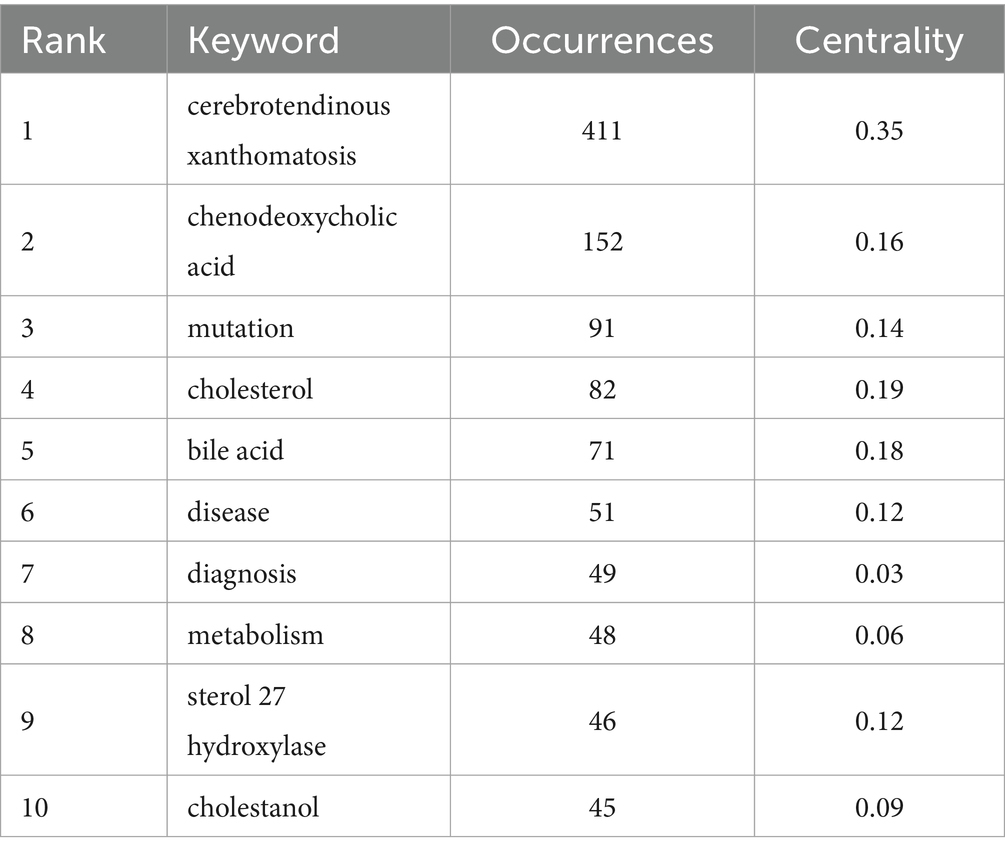This screenshot has height=855, width=1005.
Task: Select the occurrences value 152
Action: [602, 242]
